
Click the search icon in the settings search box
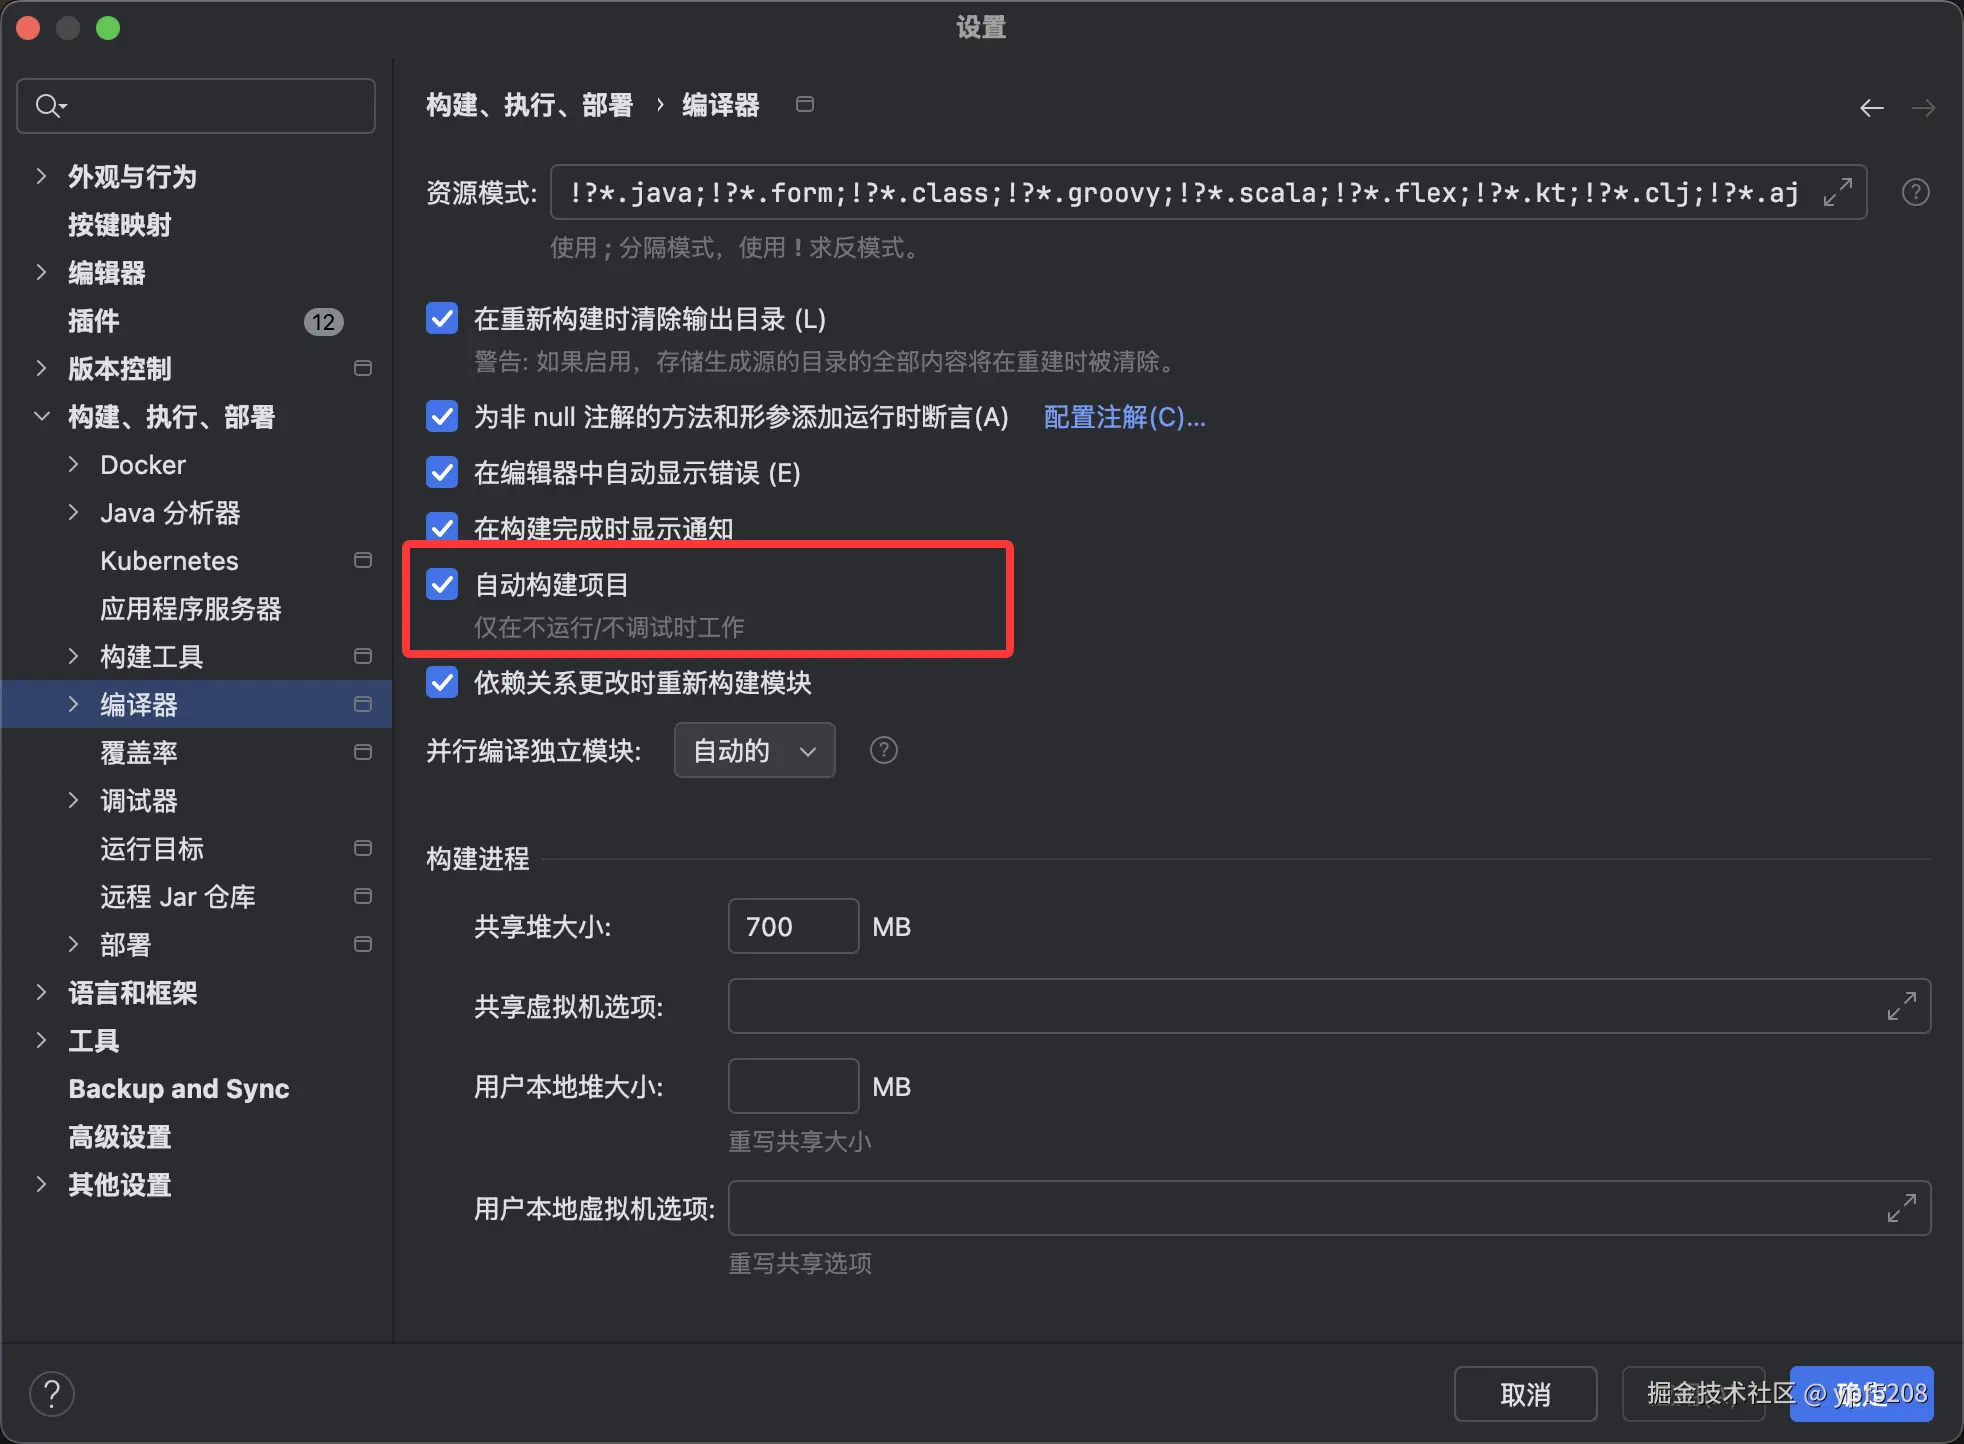tap(49, 105)
